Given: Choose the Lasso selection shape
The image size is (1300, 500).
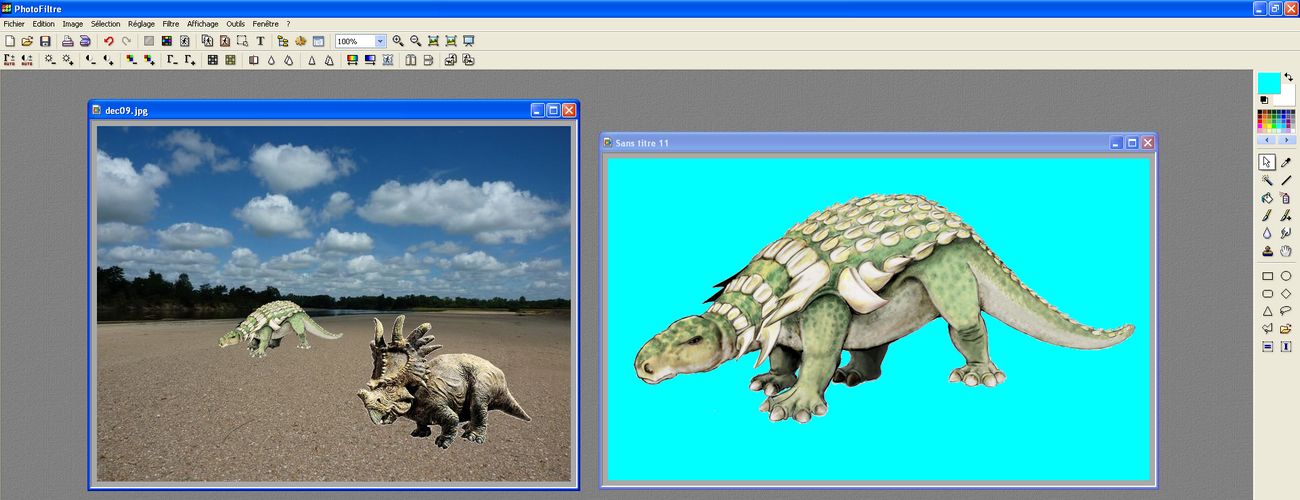Looking at the screenshot, I should pos(1286,311).
